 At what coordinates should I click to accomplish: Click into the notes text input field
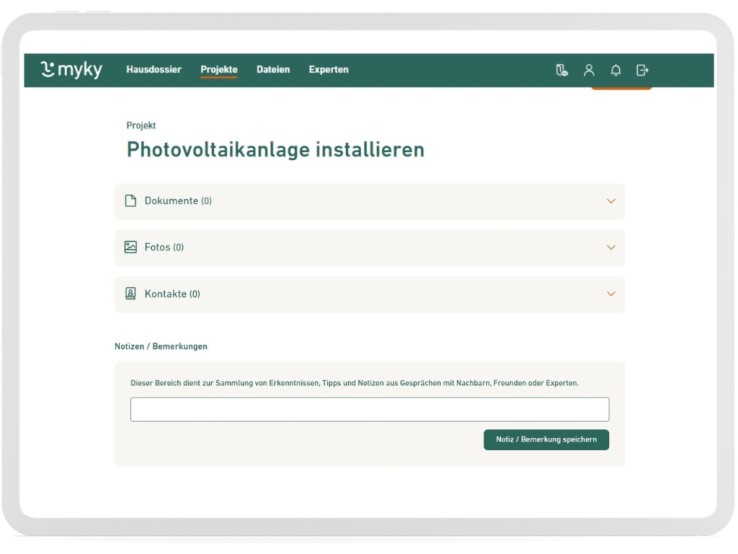coord(369,409)
